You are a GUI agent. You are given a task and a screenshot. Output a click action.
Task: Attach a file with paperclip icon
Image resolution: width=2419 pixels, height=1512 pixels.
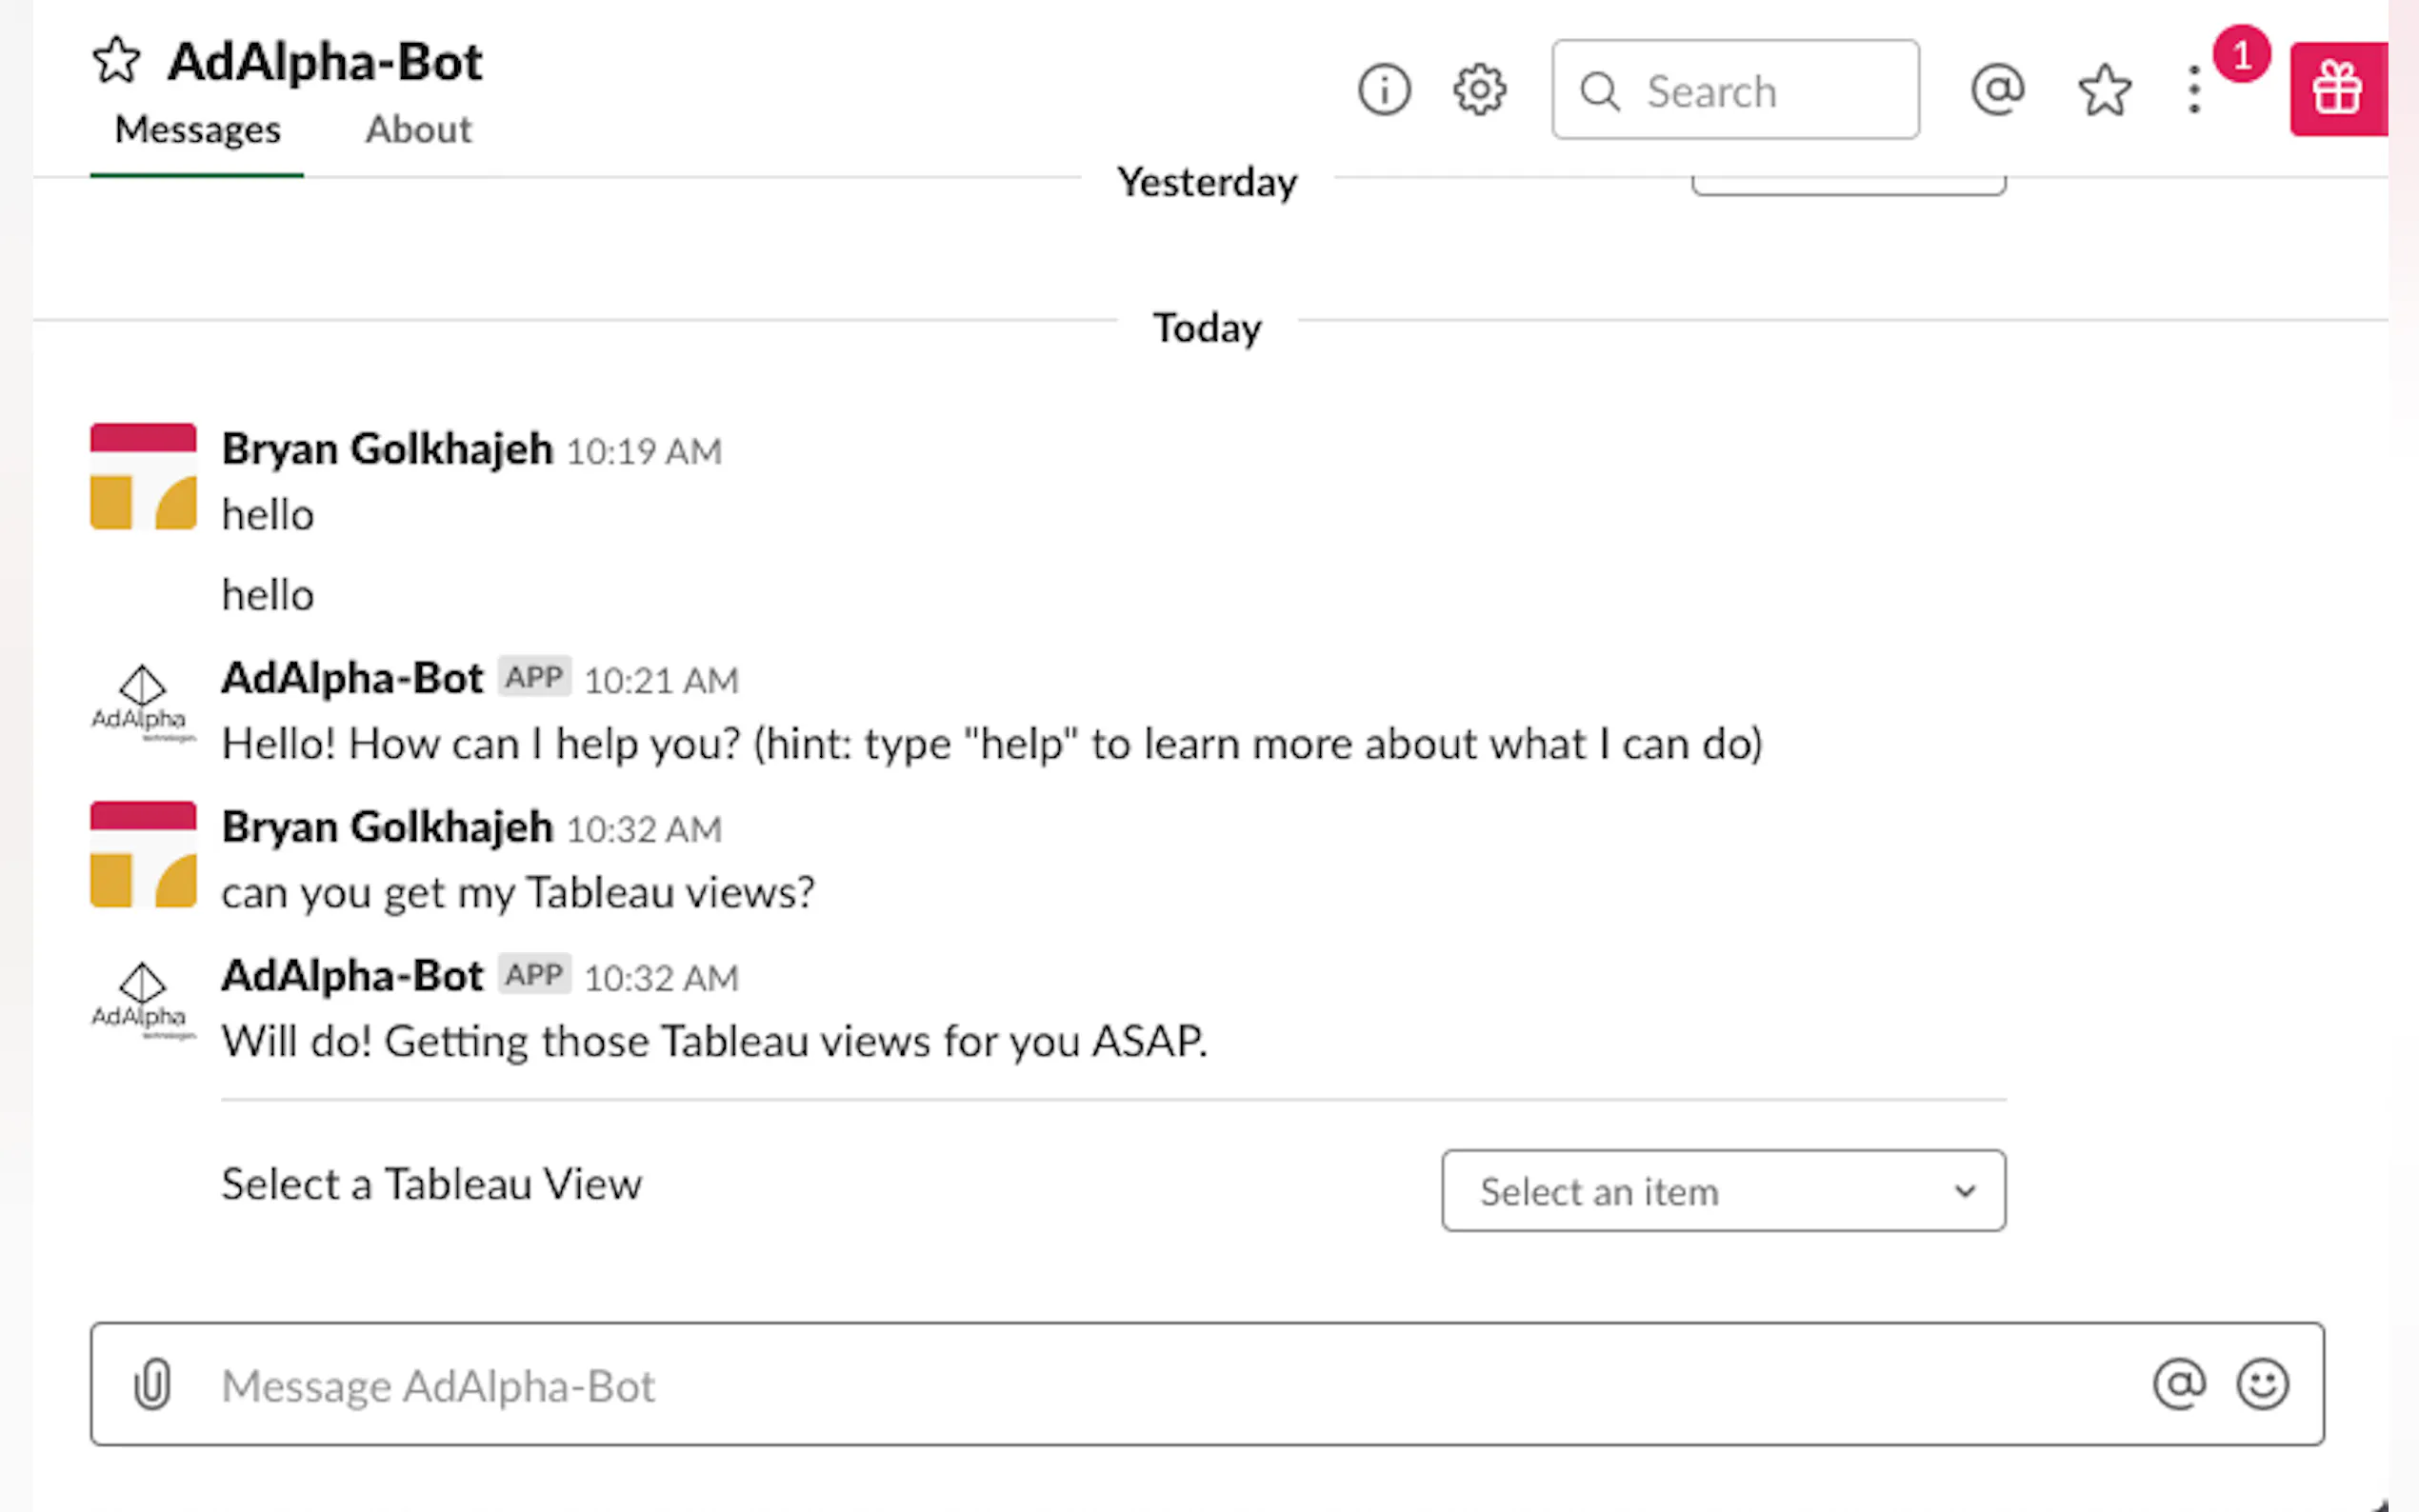(152, 1384)
